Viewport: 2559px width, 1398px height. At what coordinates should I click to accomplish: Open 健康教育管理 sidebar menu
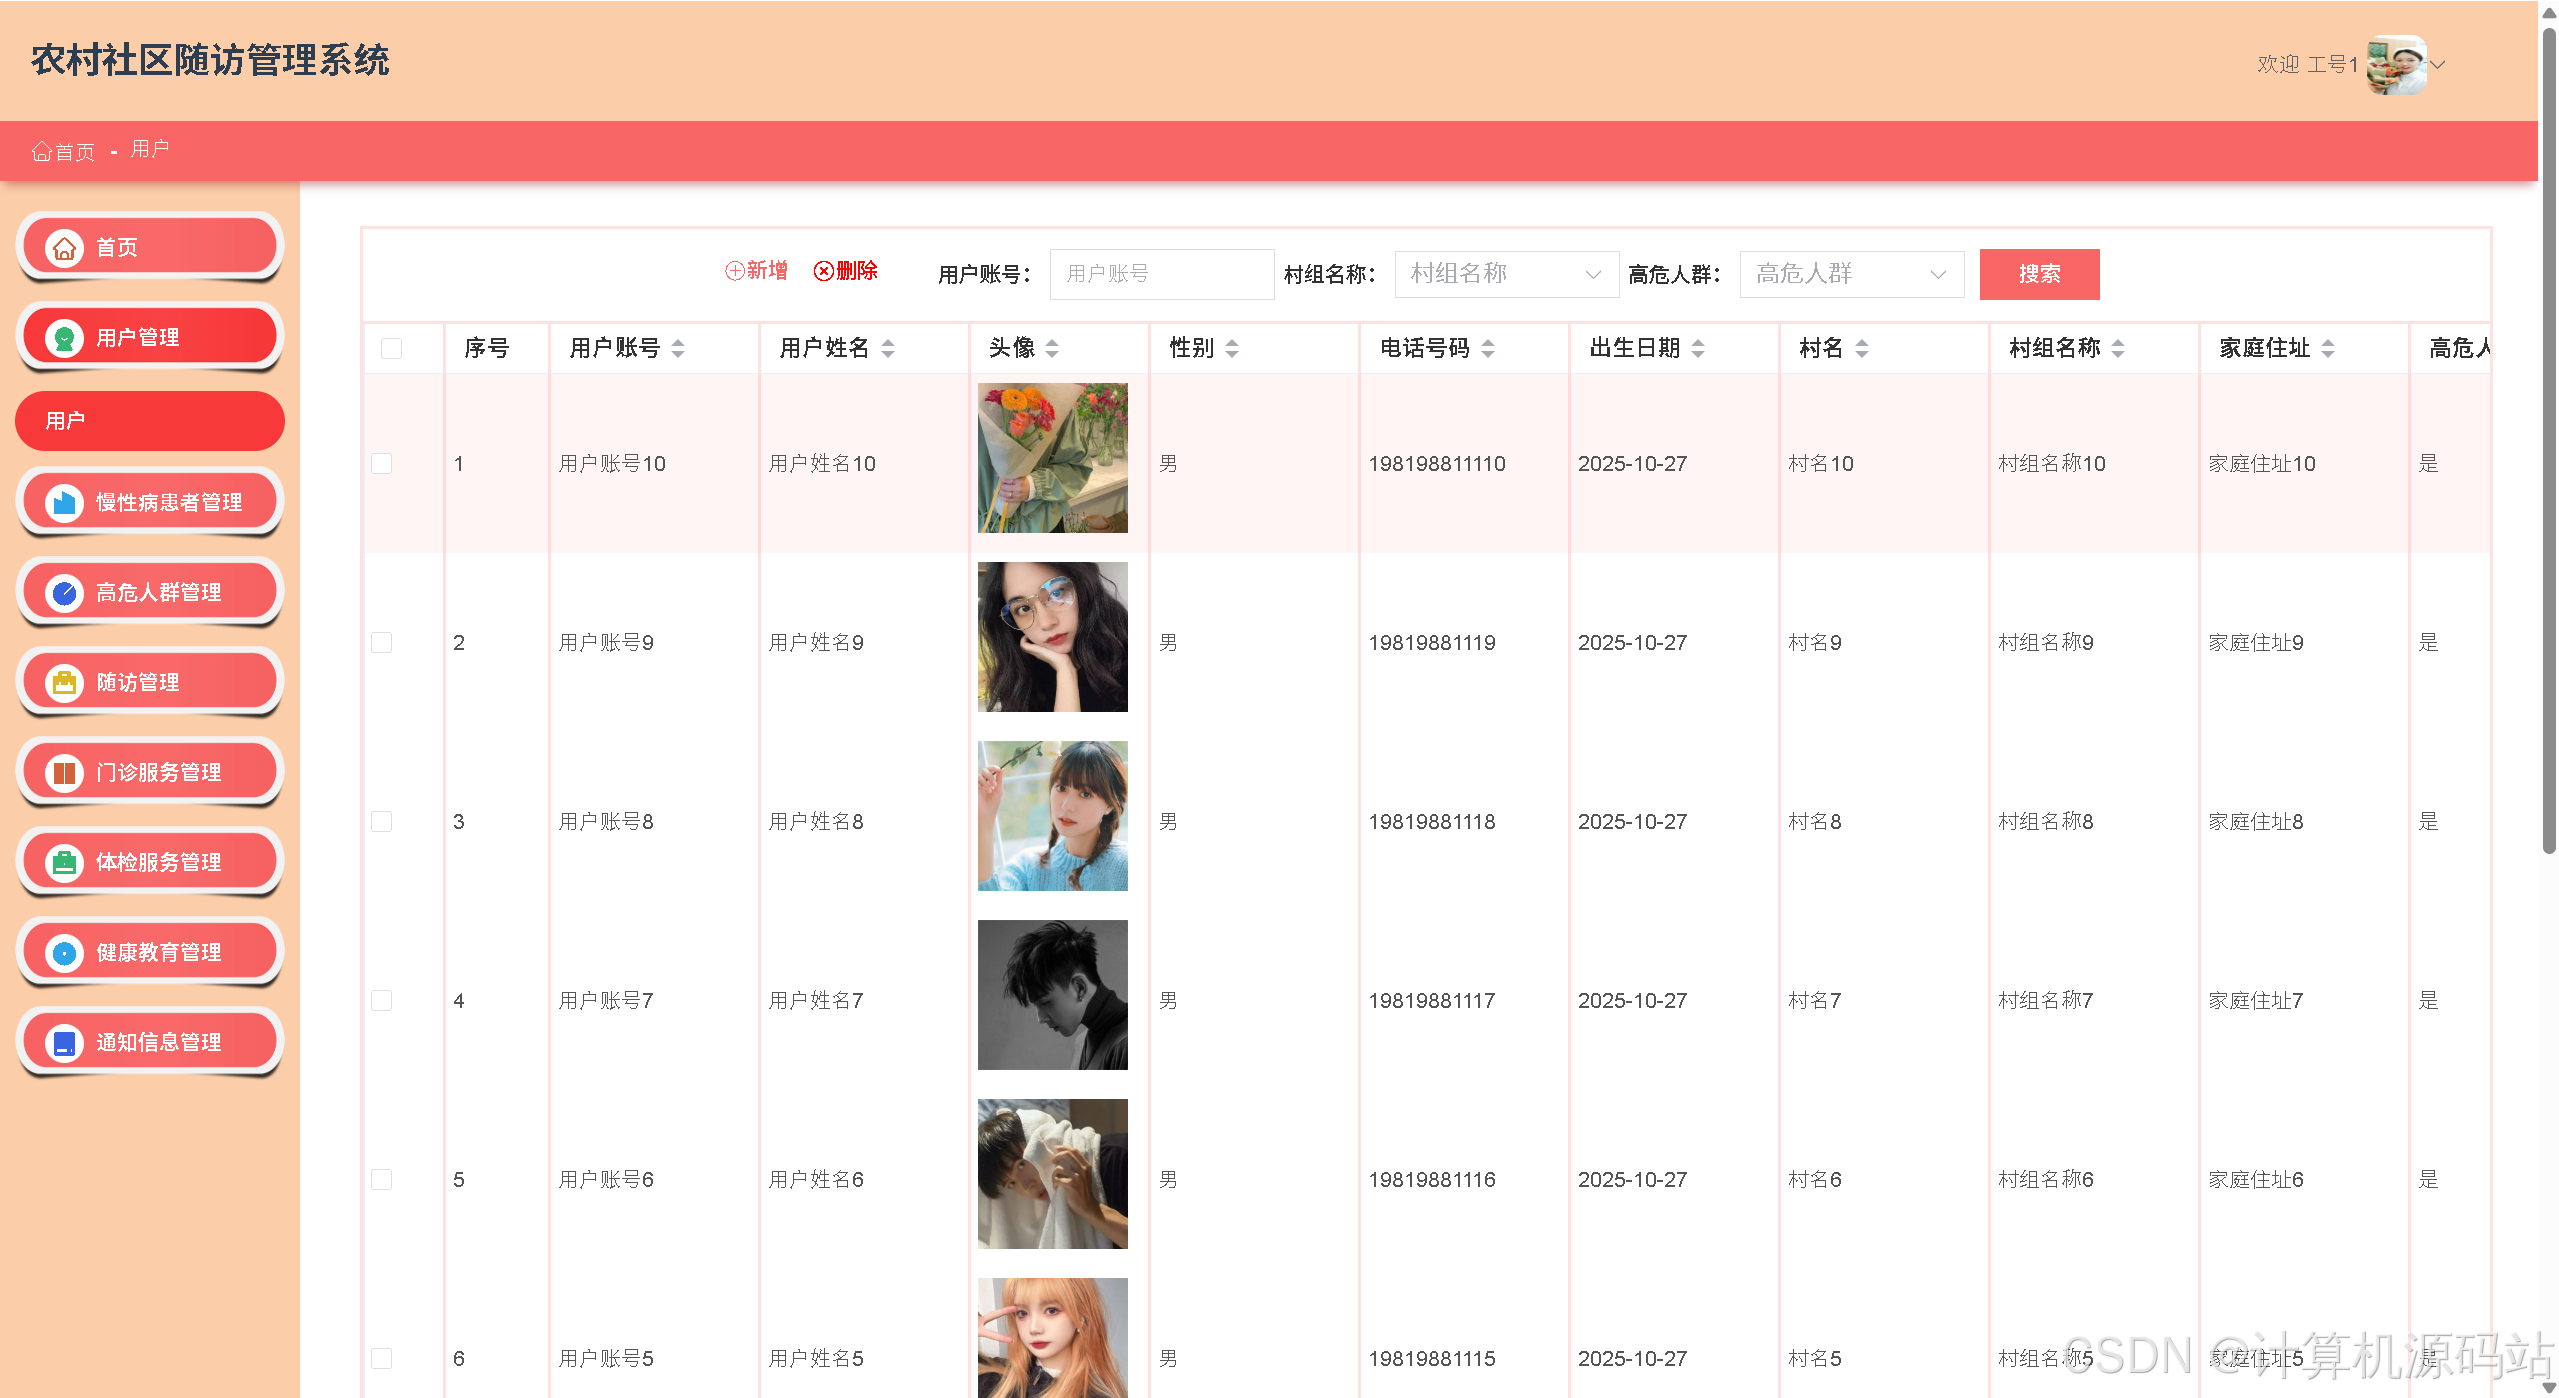[x=150, y=952]
